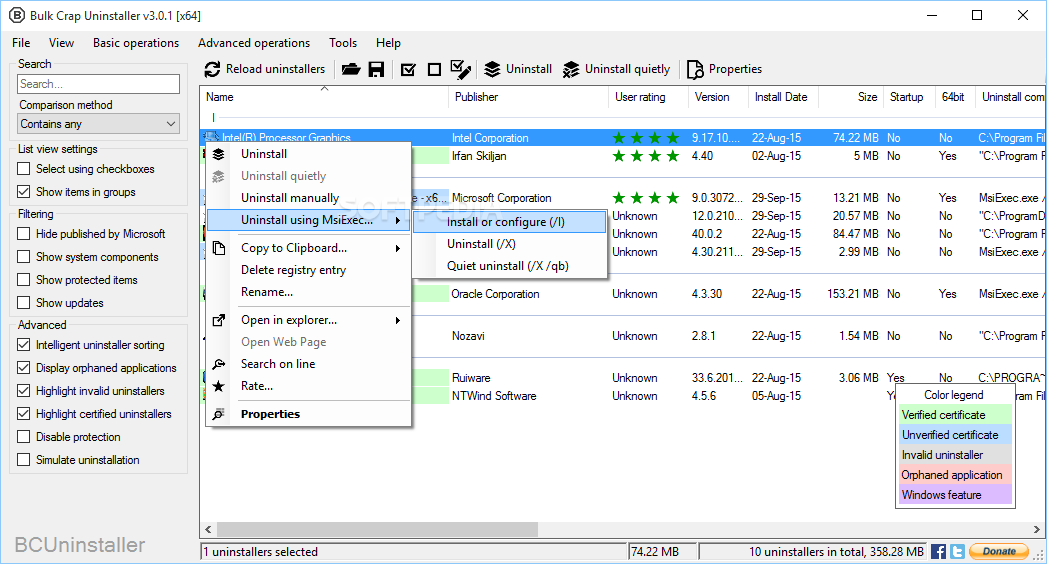Sort by Name column header
The height and width of the screenshot is (564, 1047).
pyautogui.click(x=325, y=97)
